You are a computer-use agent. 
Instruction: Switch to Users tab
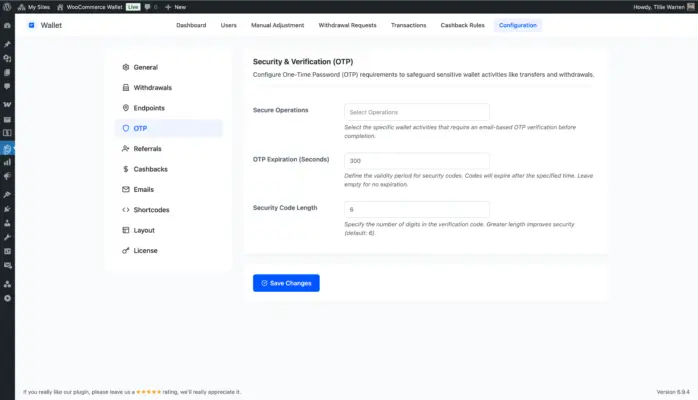(228, 25)
